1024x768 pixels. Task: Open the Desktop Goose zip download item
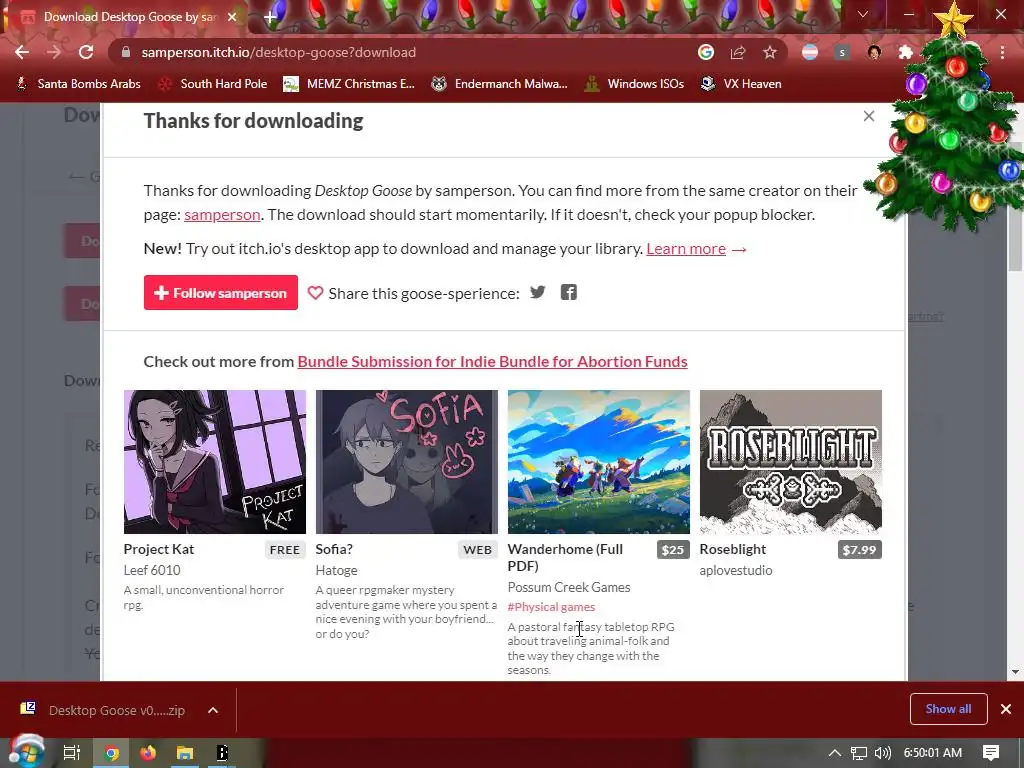coord(104,710)
